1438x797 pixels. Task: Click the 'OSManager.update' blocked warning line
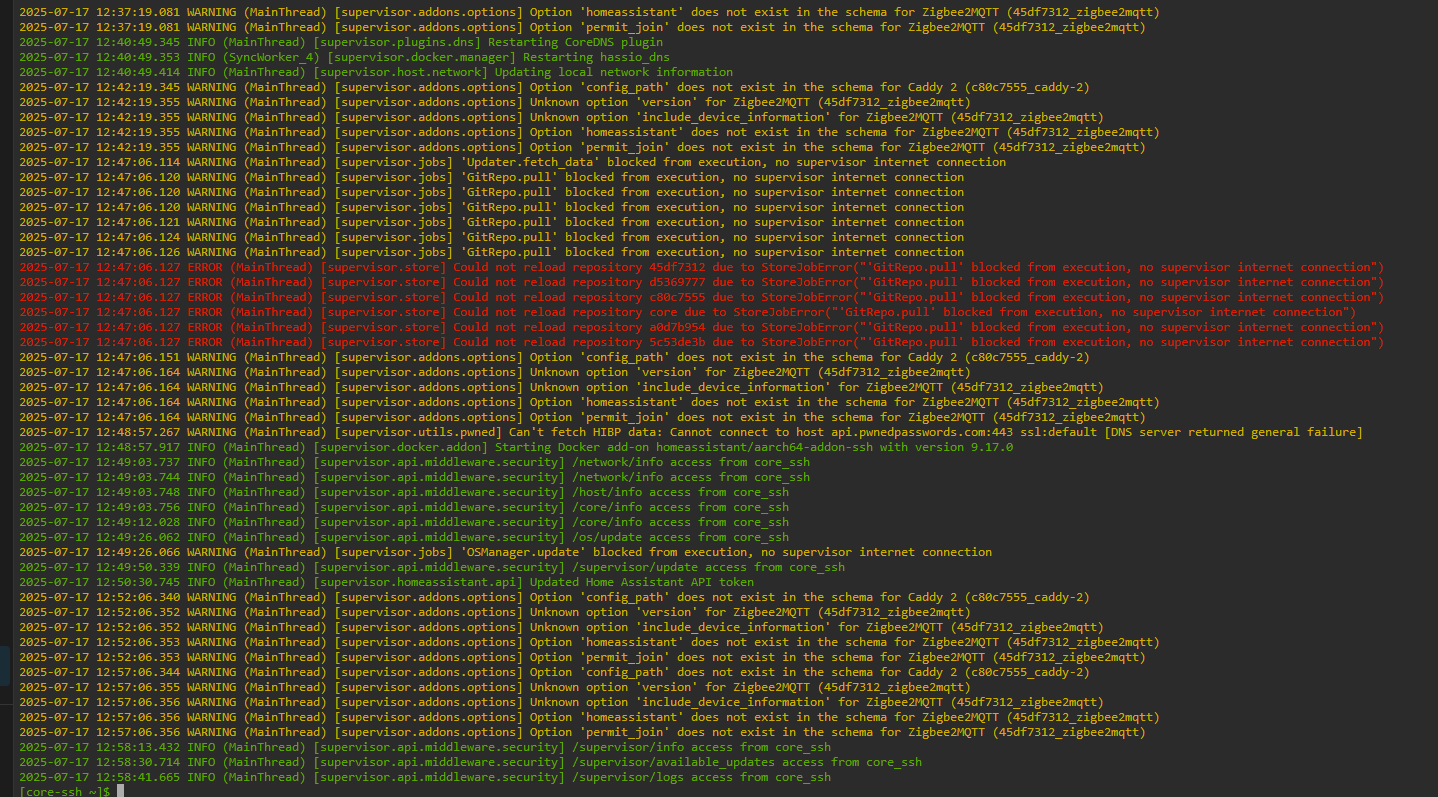point(506,552)
